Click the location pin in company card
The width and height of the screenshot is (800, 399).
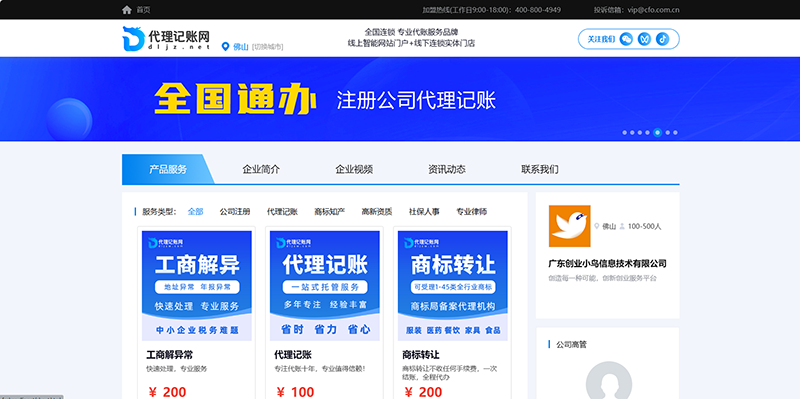pyautogui.click(x=596, y=226)
